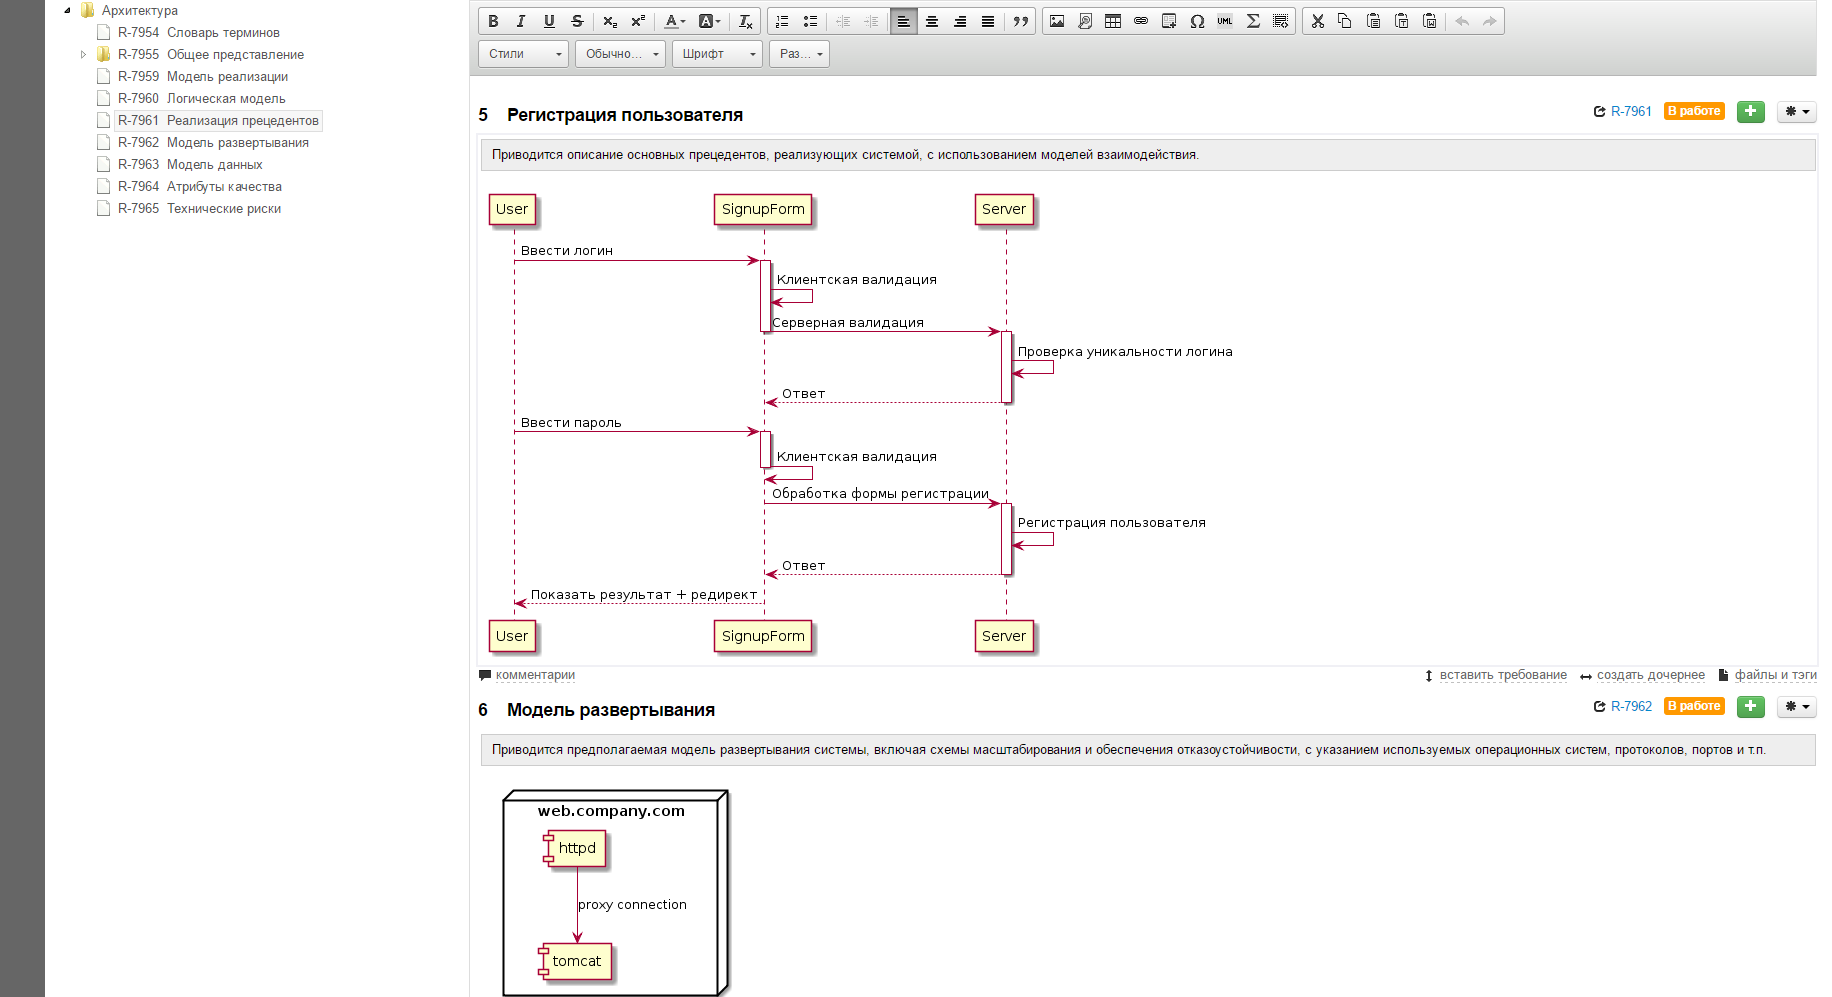Open the Шрифт font dropdown
This screenshot has width=1832, height=997.
click(x=717, y=54)
